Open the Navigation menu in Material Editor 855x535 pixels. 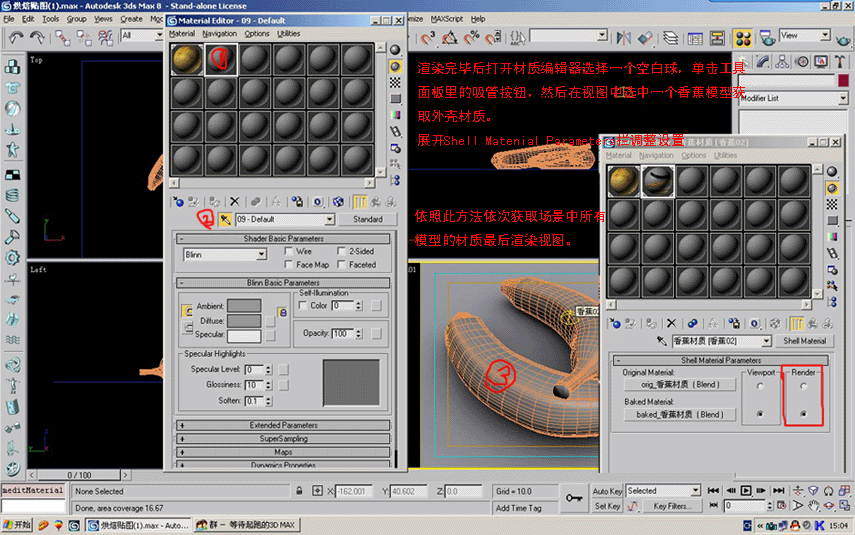[219, 34]
